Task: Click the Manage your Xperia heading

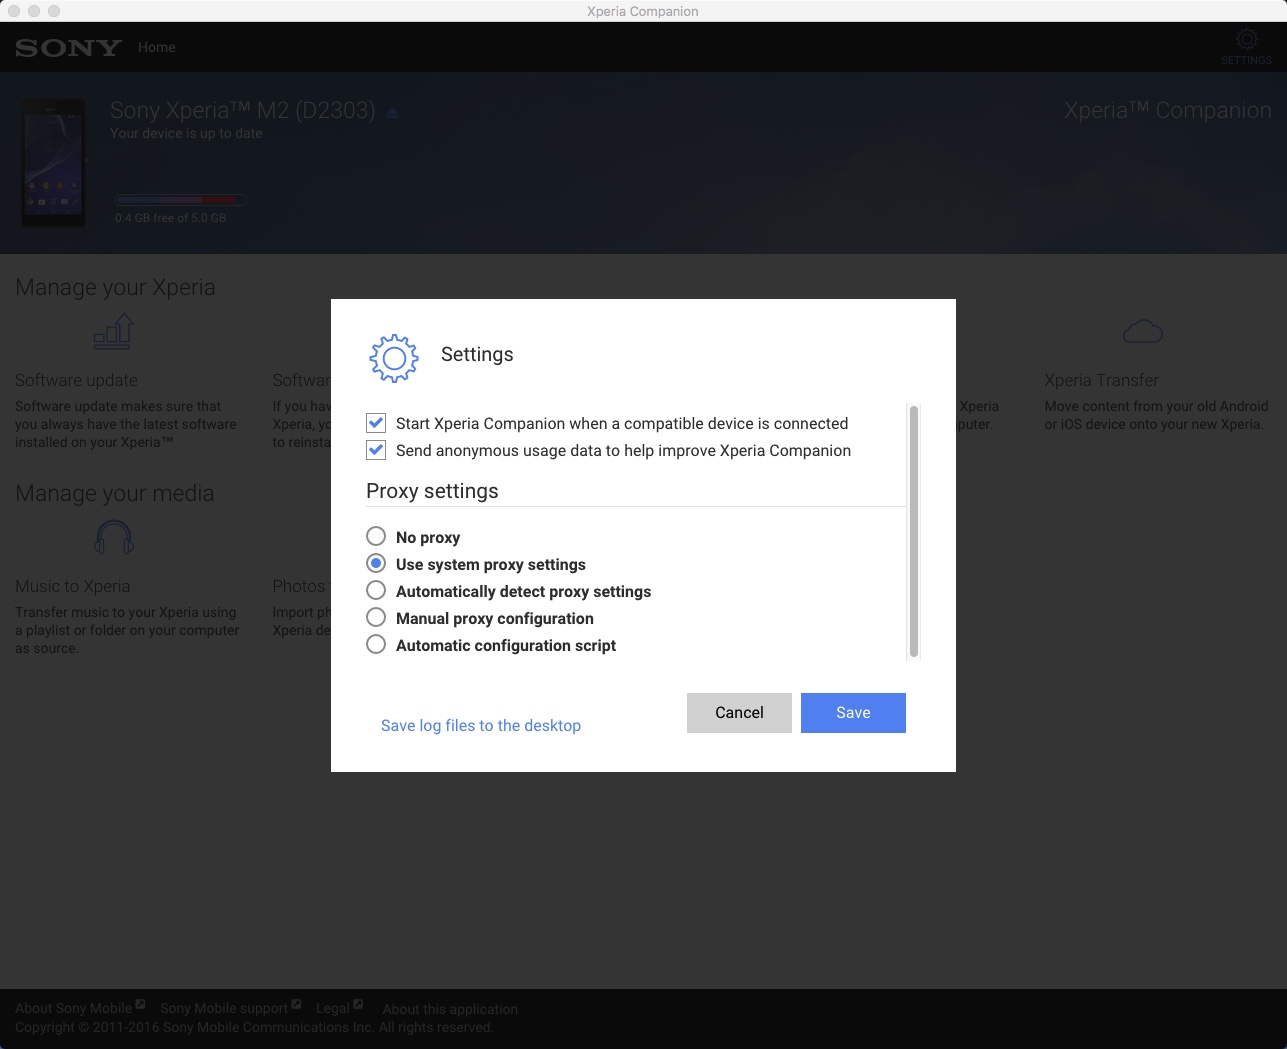Action: 115,288
